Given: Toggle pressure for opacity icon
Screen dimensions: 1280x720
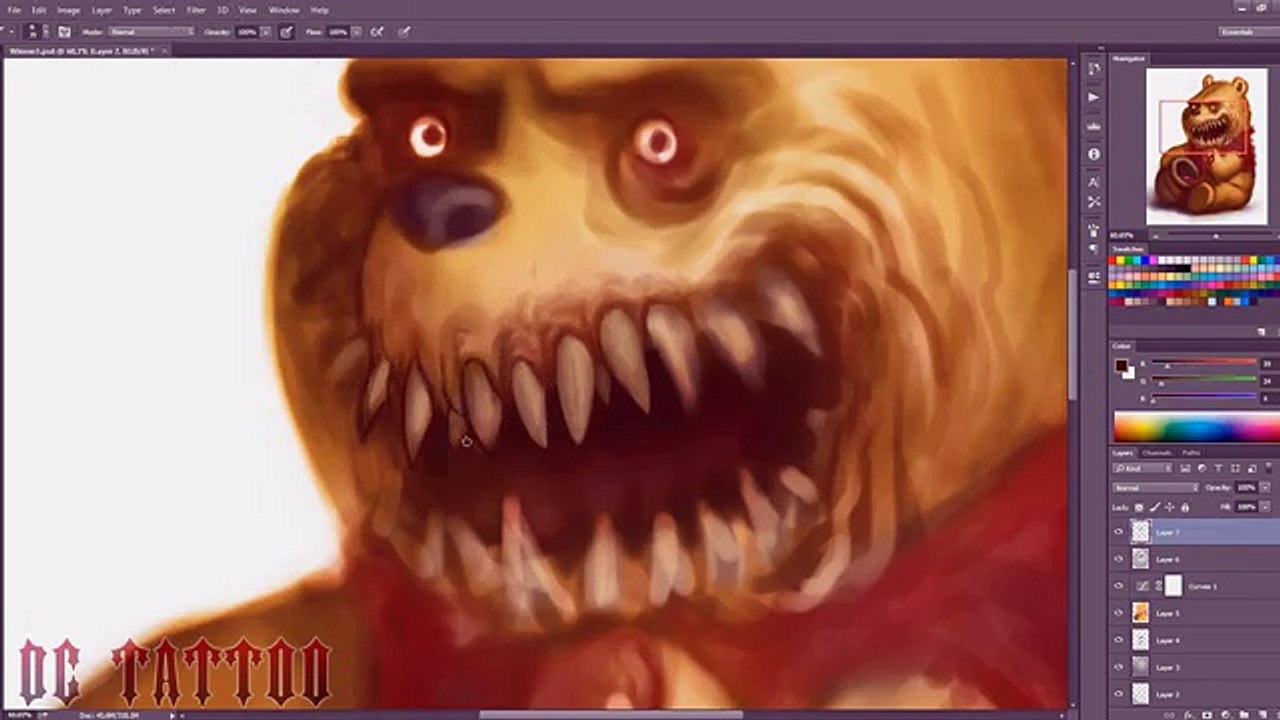Looking at the screenshot, I should (286, 32).
